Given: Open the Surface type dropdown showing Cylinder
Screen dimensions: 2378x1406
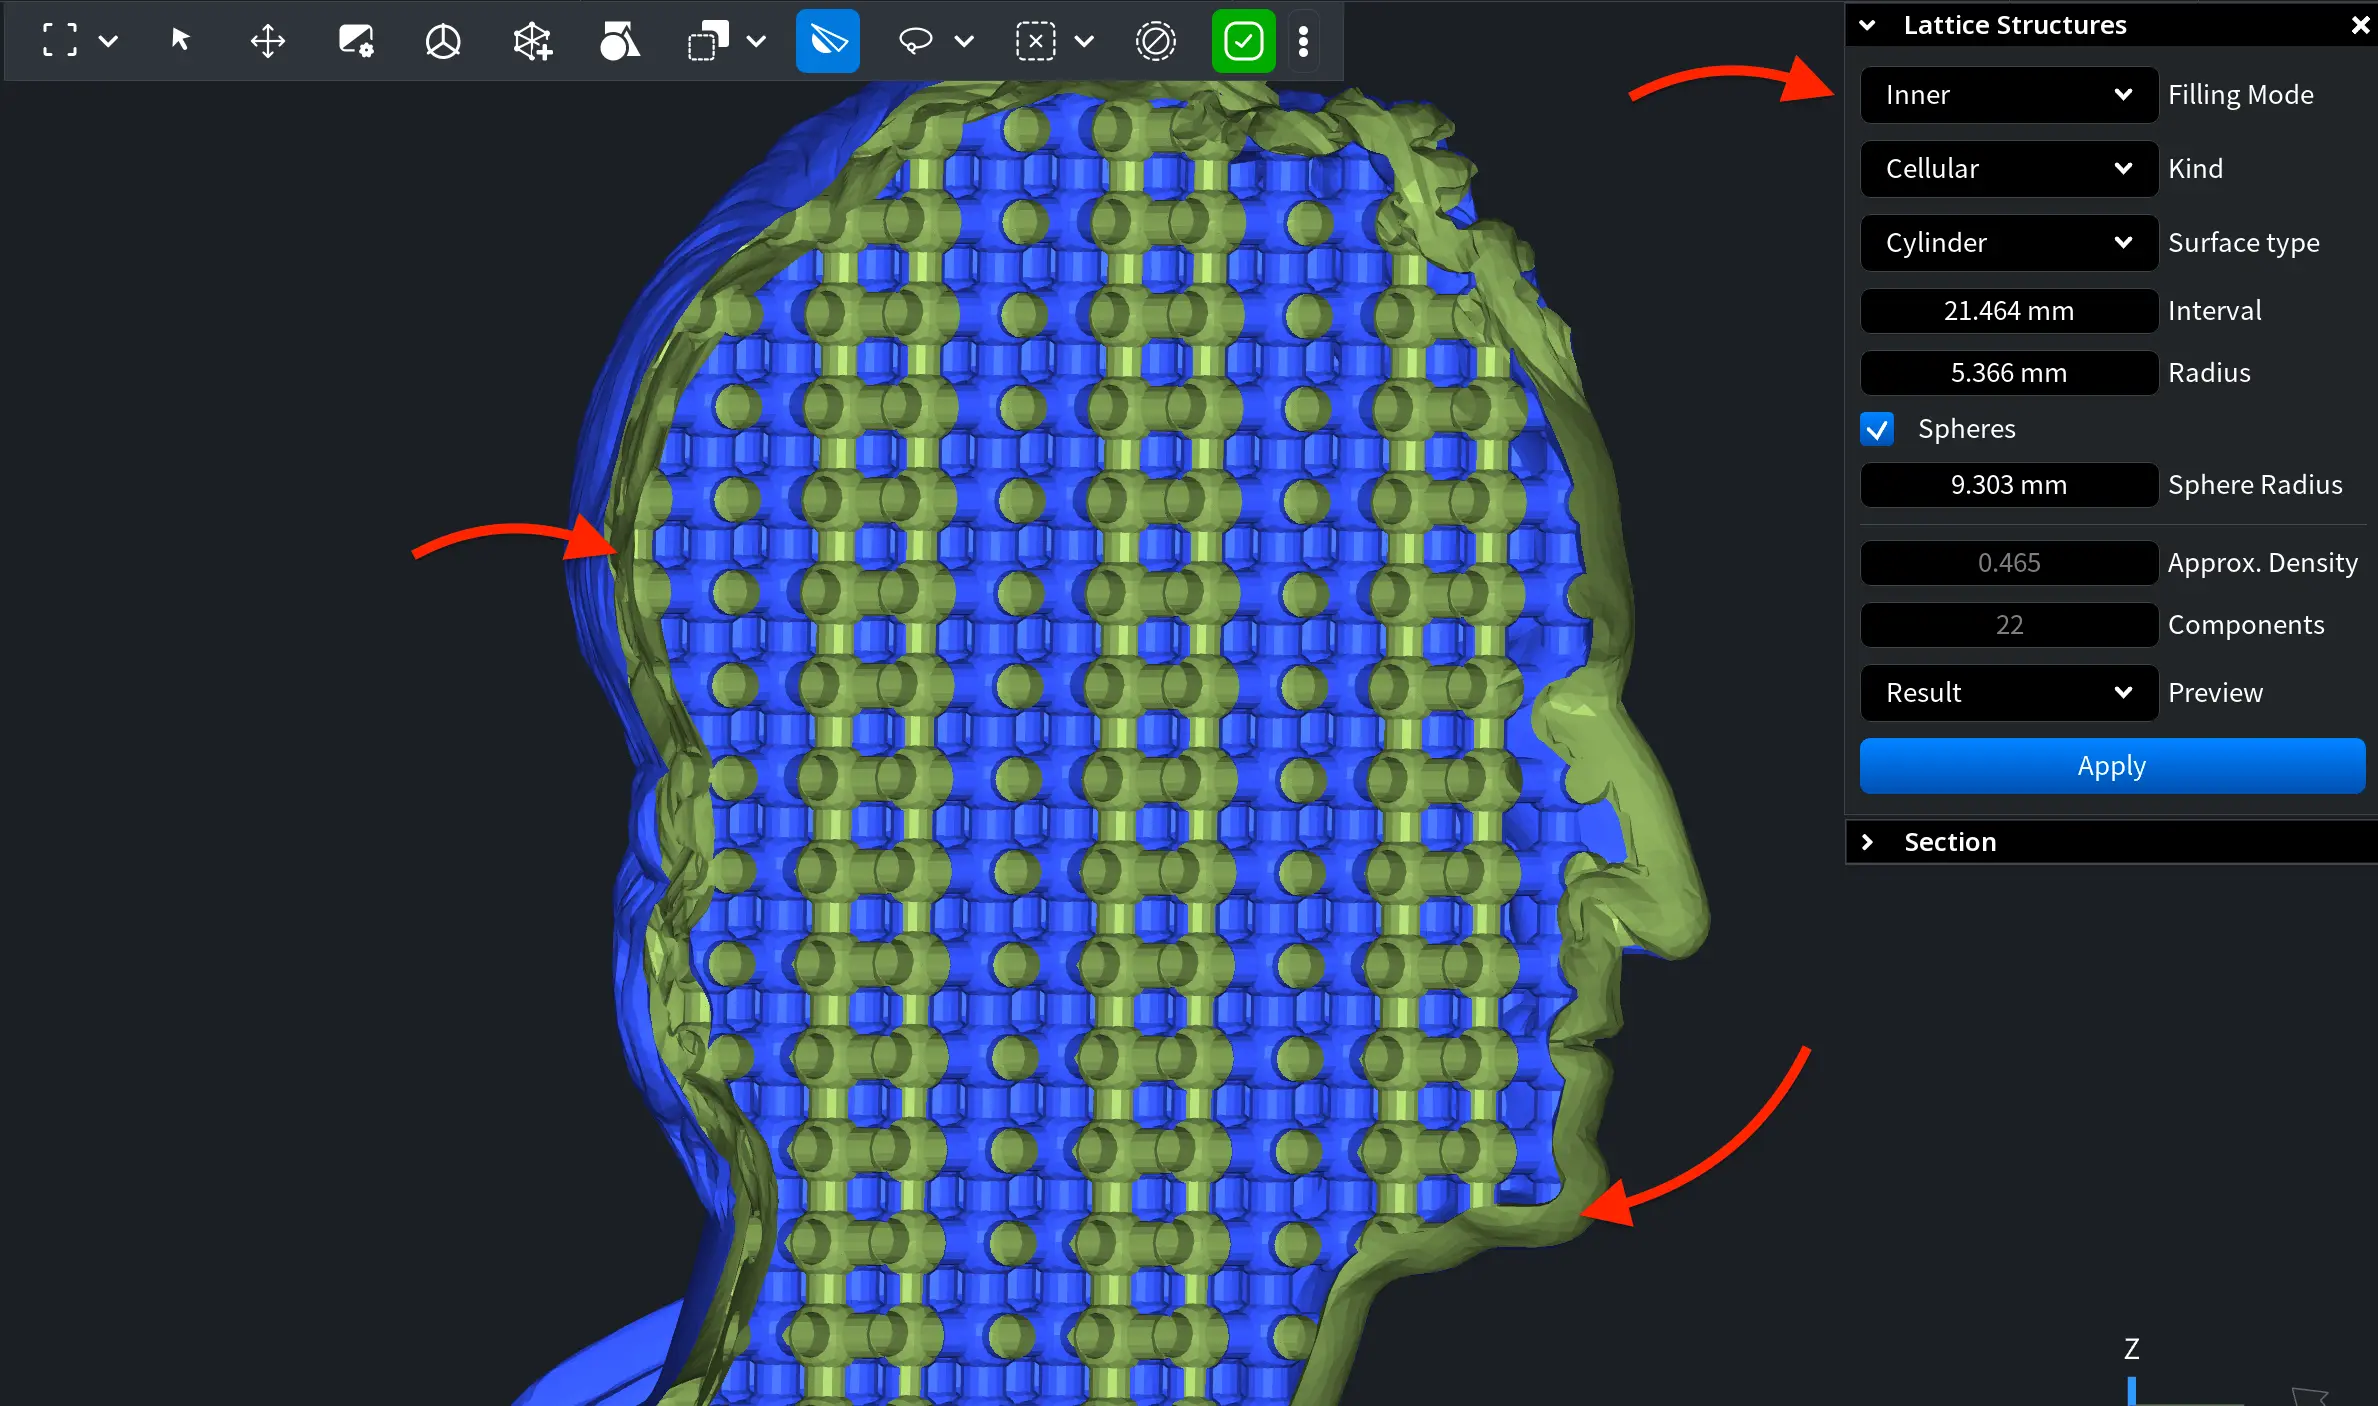Looking at the screenshot, I should (x=2008, y=242).
